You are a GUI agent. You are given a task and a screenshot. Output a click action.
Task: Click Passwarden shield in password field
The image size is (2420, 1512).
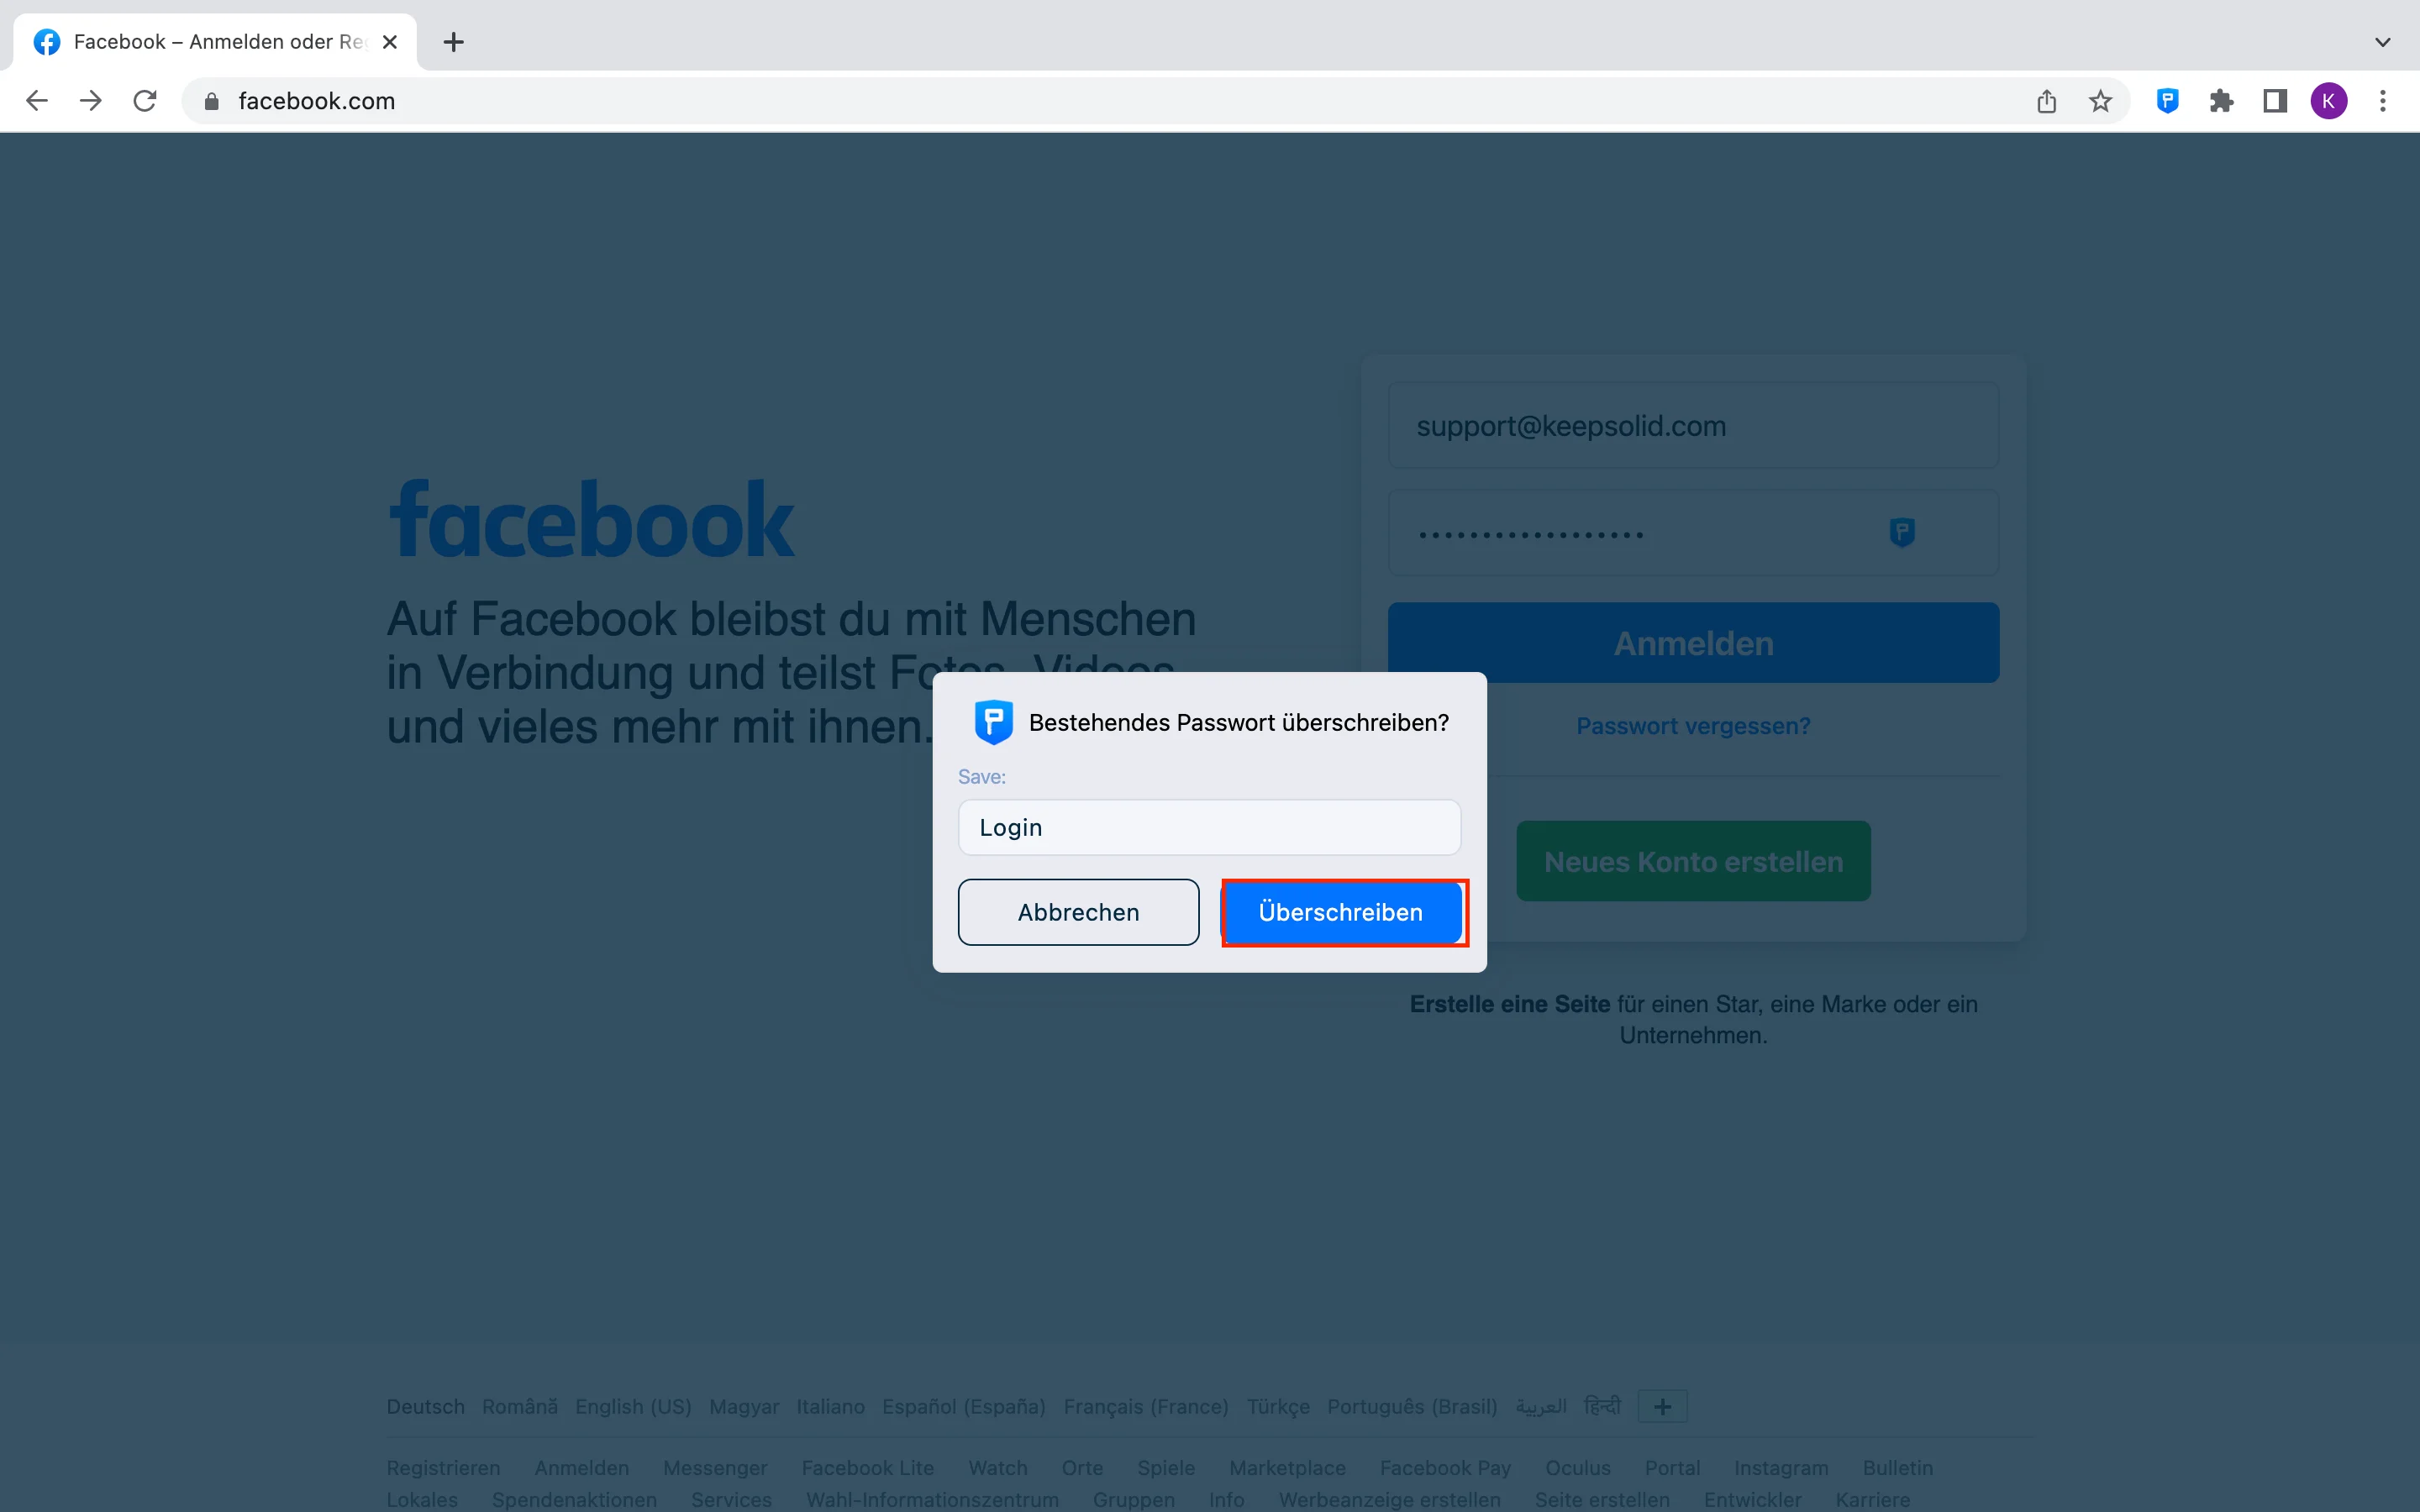point(1901,532)
